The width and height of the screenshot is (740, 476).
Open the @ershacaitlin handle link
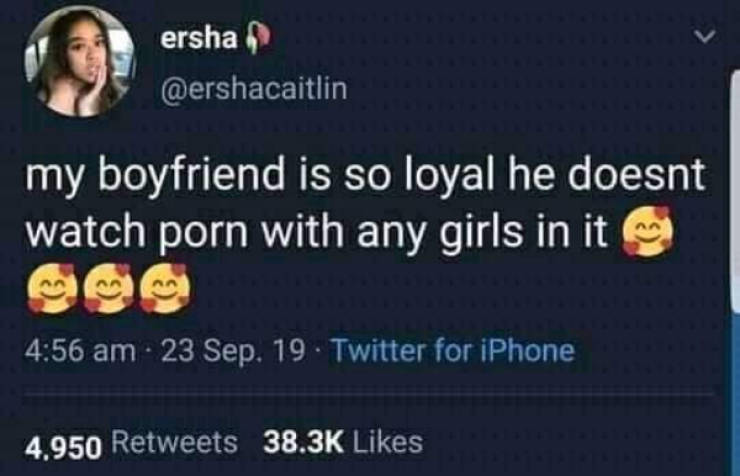point(254,89)
